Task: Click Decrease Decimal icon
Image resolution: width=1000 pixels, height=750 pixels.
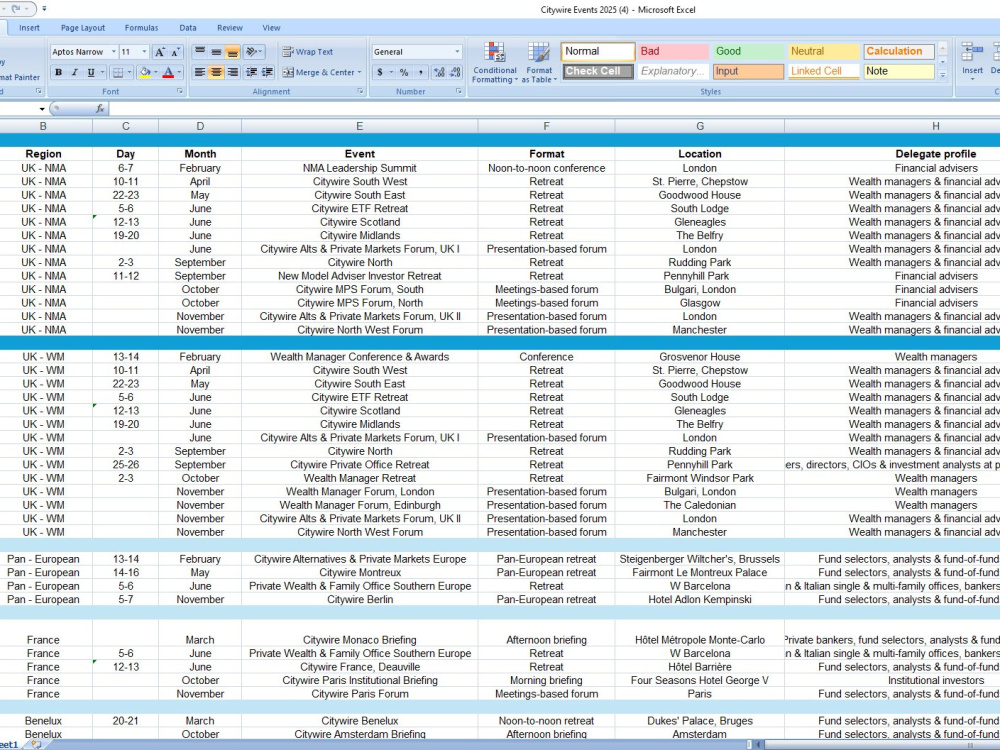Action: (455, 73)
